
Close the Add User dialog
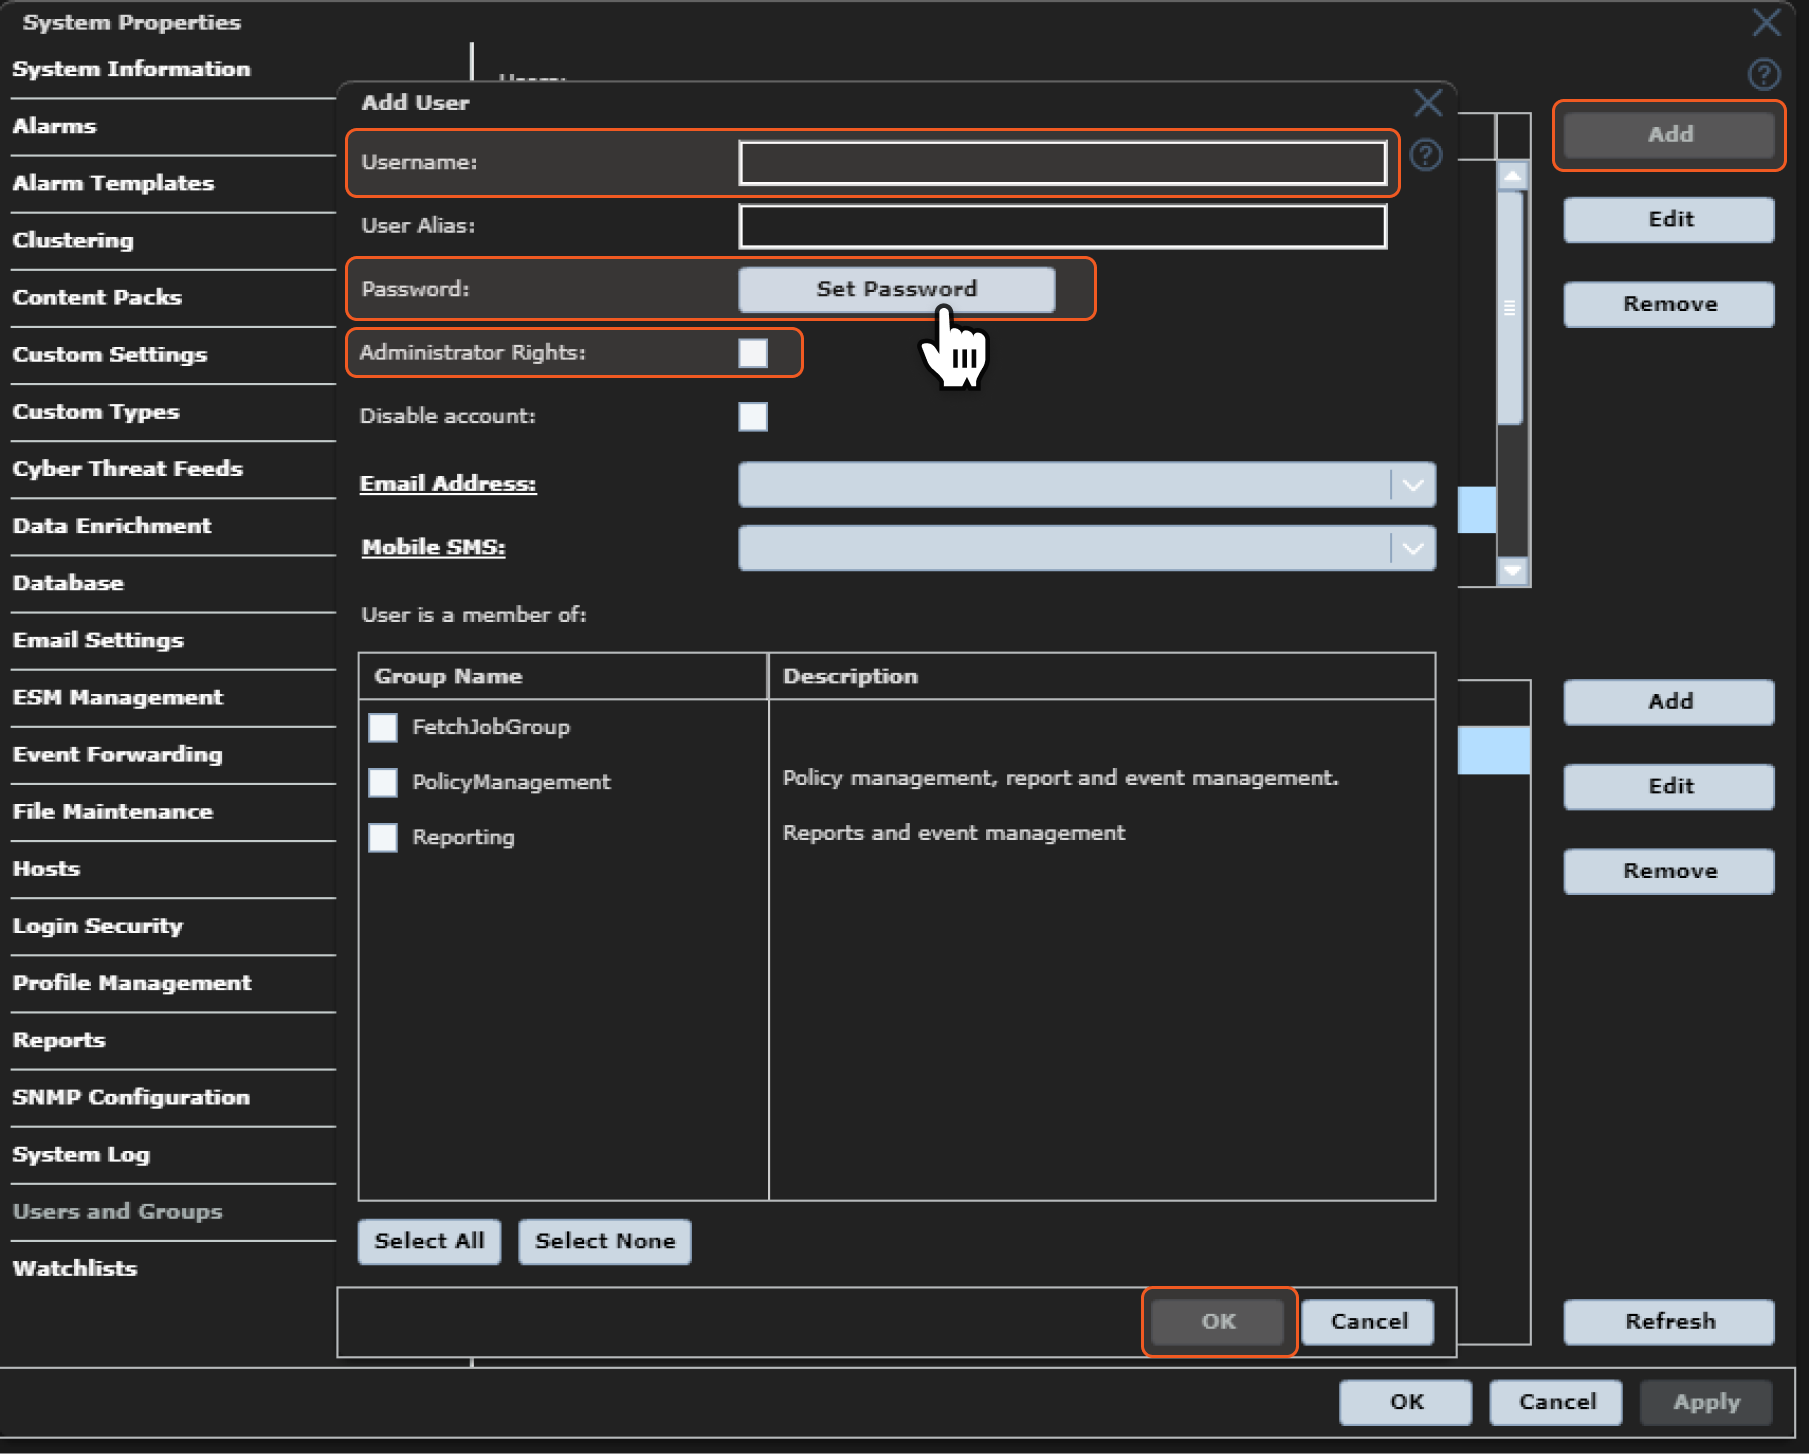pyautogui.click(x=1427, y=103)
